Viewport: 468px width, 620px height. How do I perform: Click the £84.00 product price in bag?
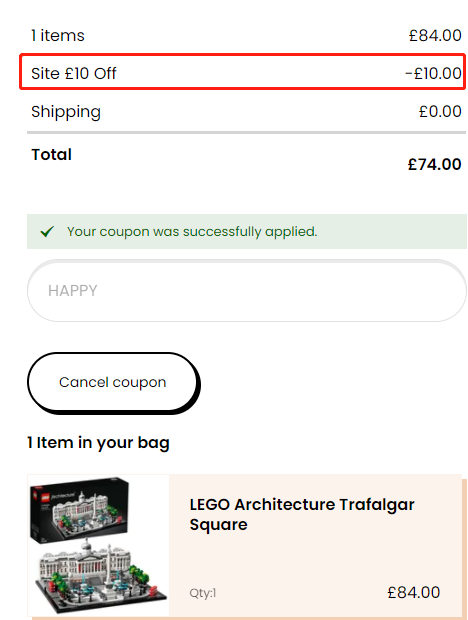pyautogui.click(x=413, y=592)
